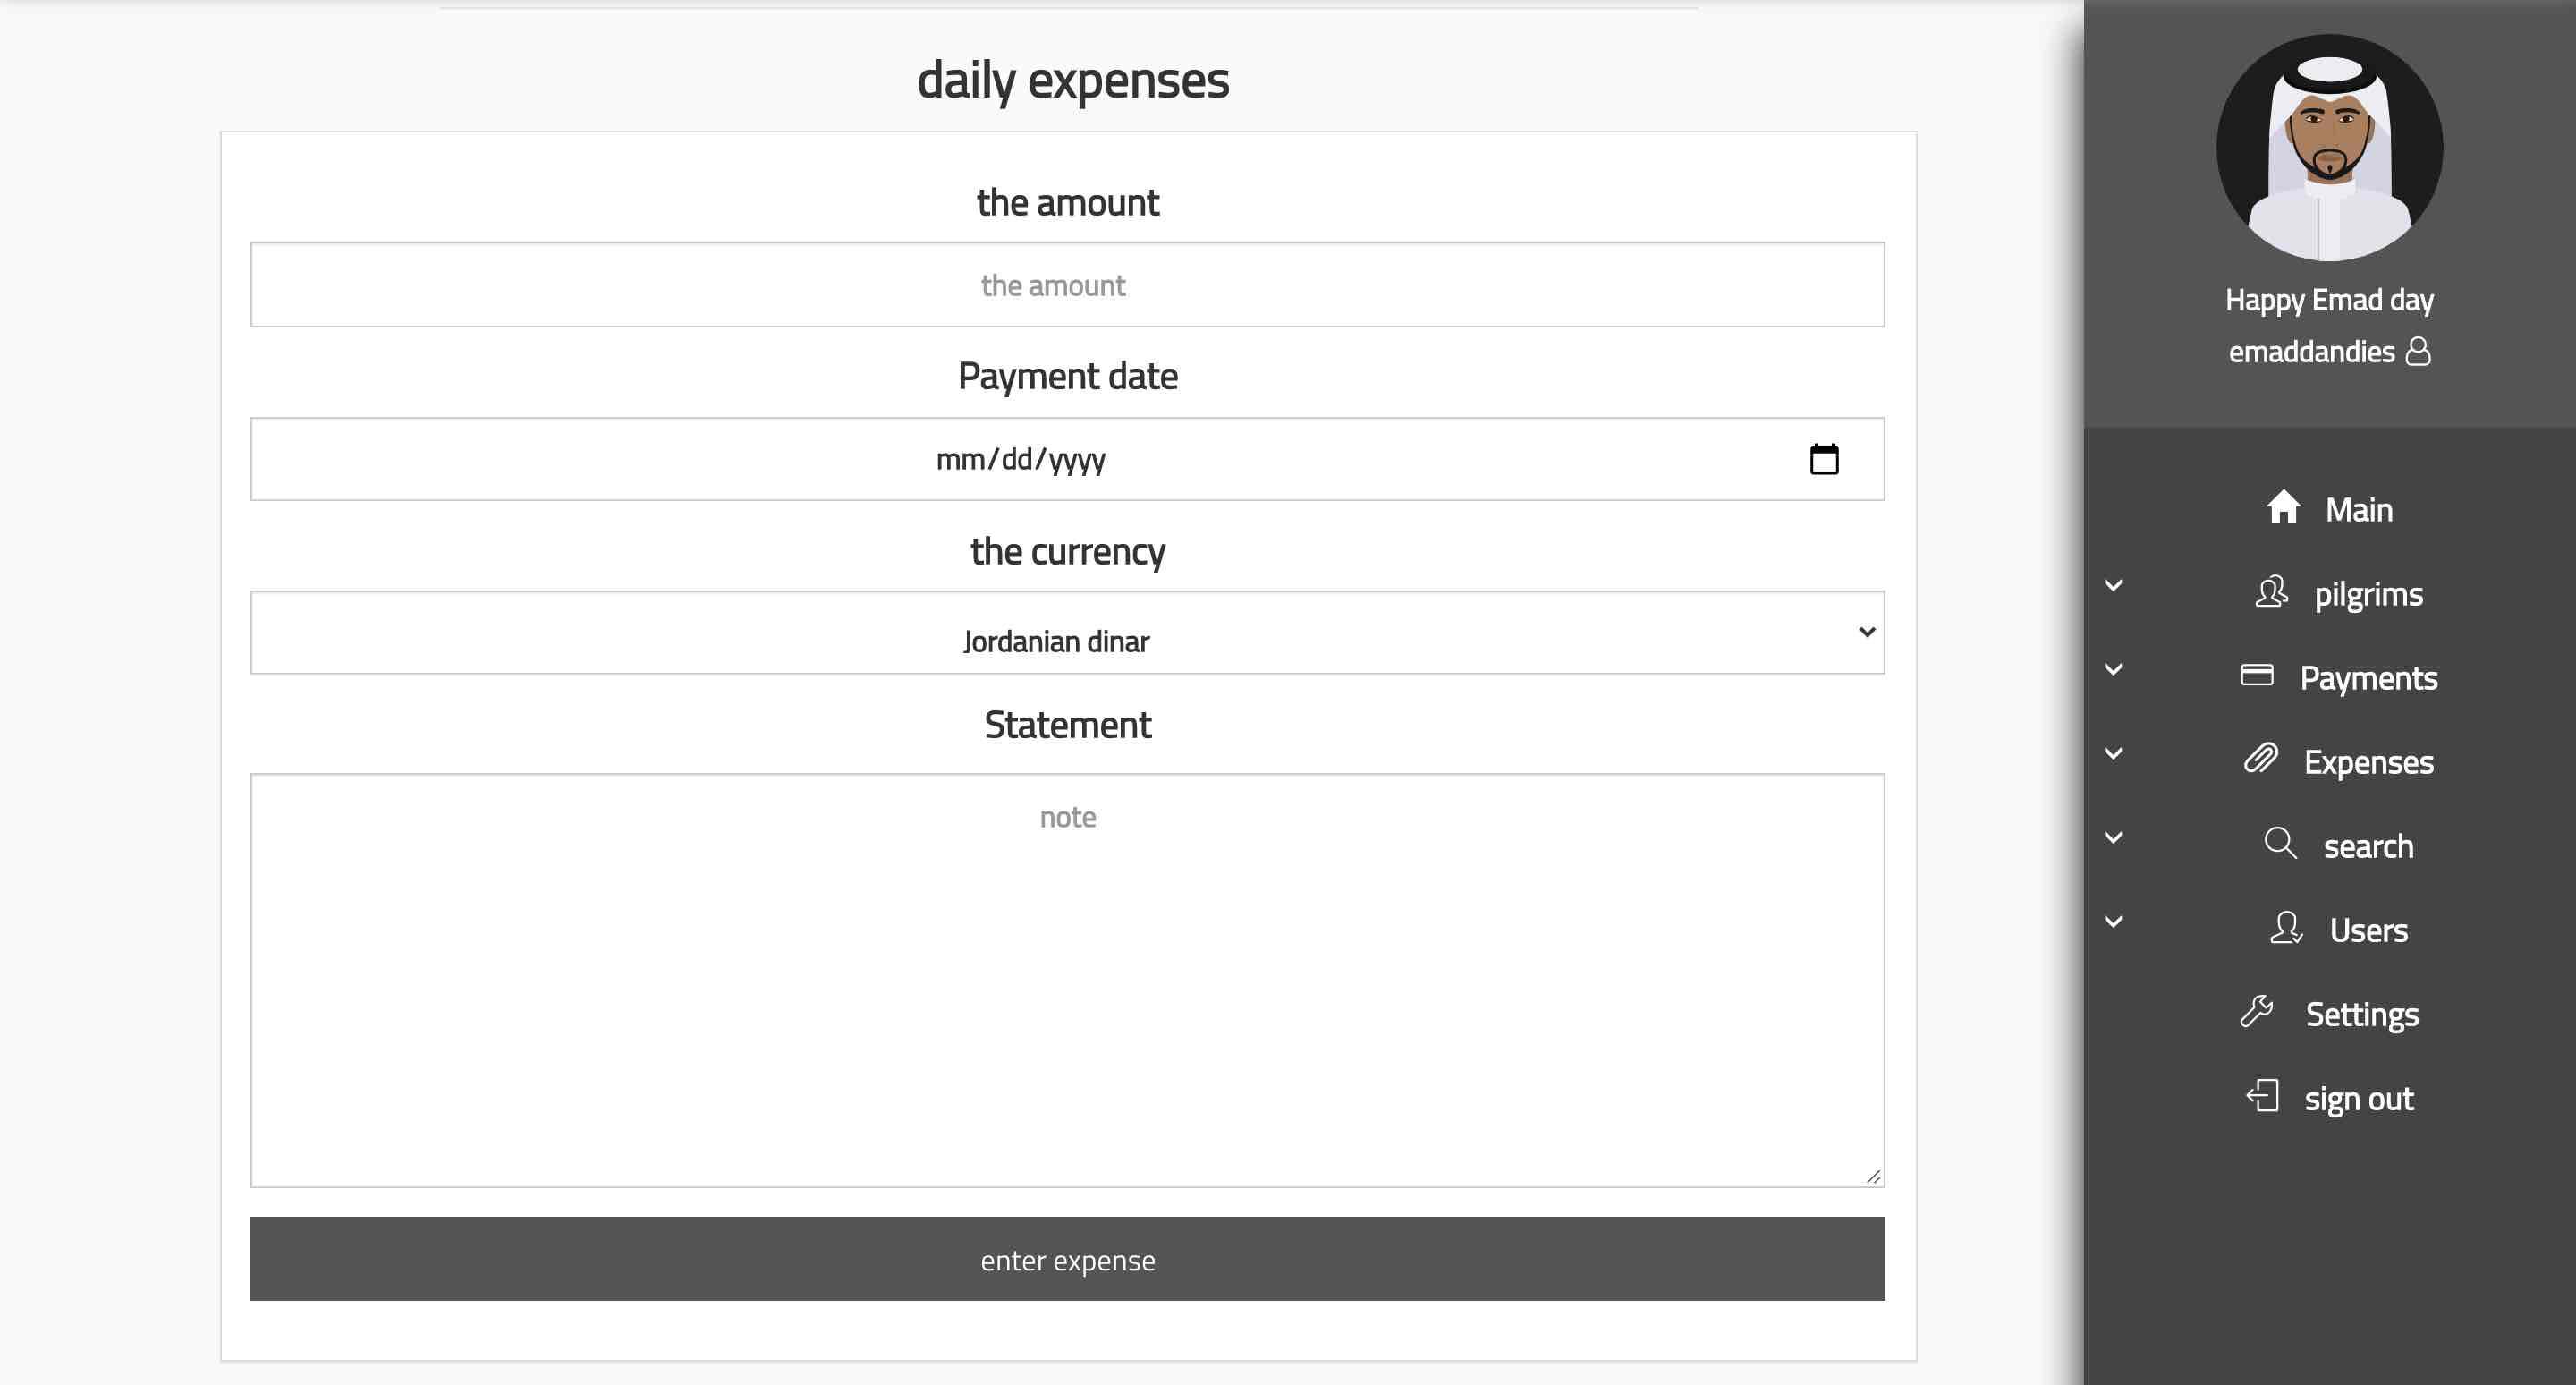
Task: Click the pilgrims people icon
Action: tap(2271, 592)
